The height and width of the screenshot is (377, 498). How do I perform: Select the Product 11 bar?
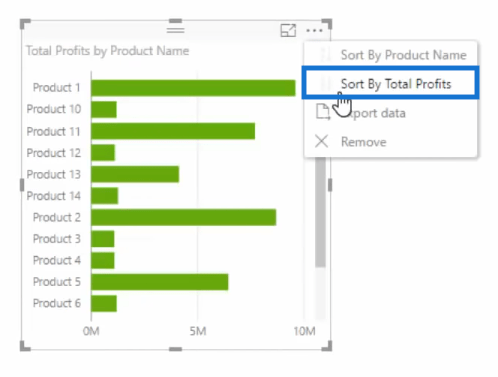pos(173,131)
